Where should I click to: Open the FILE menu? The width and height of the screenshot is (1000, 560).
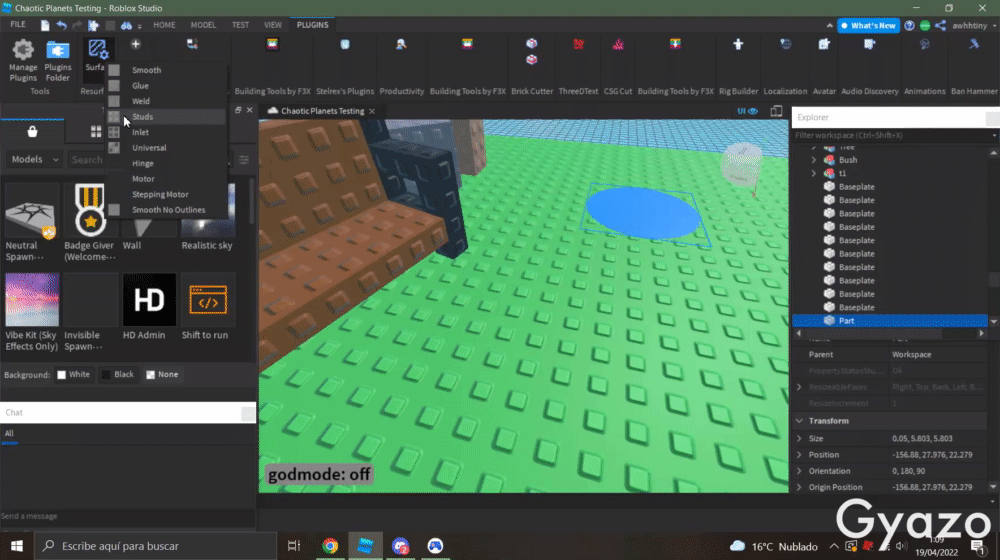18,25
